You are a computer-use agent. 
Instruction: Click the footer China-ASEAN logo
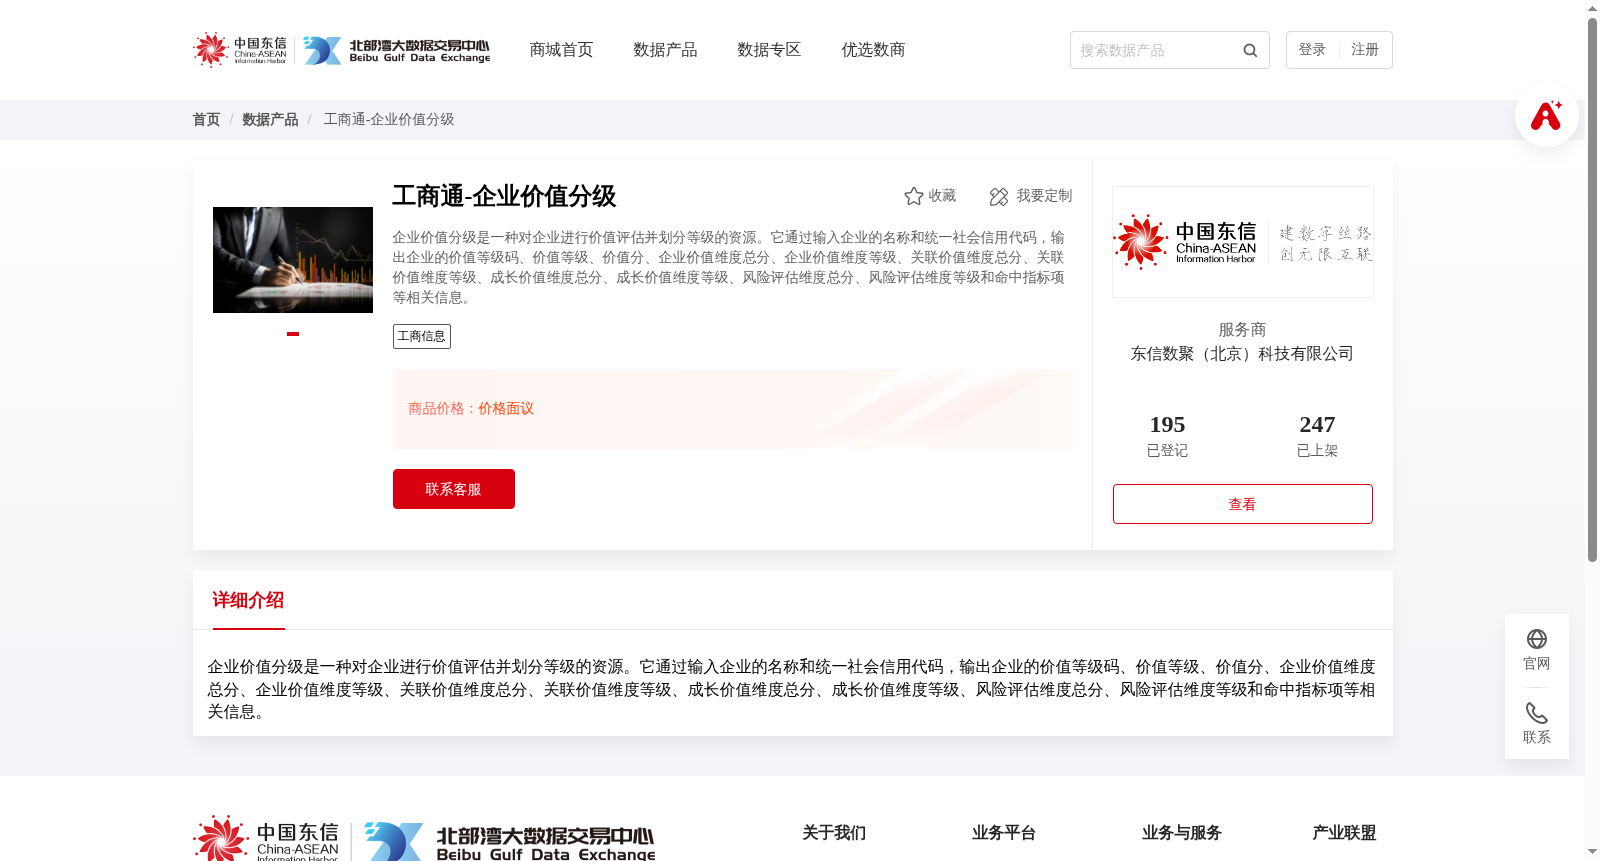click(266, 838)
